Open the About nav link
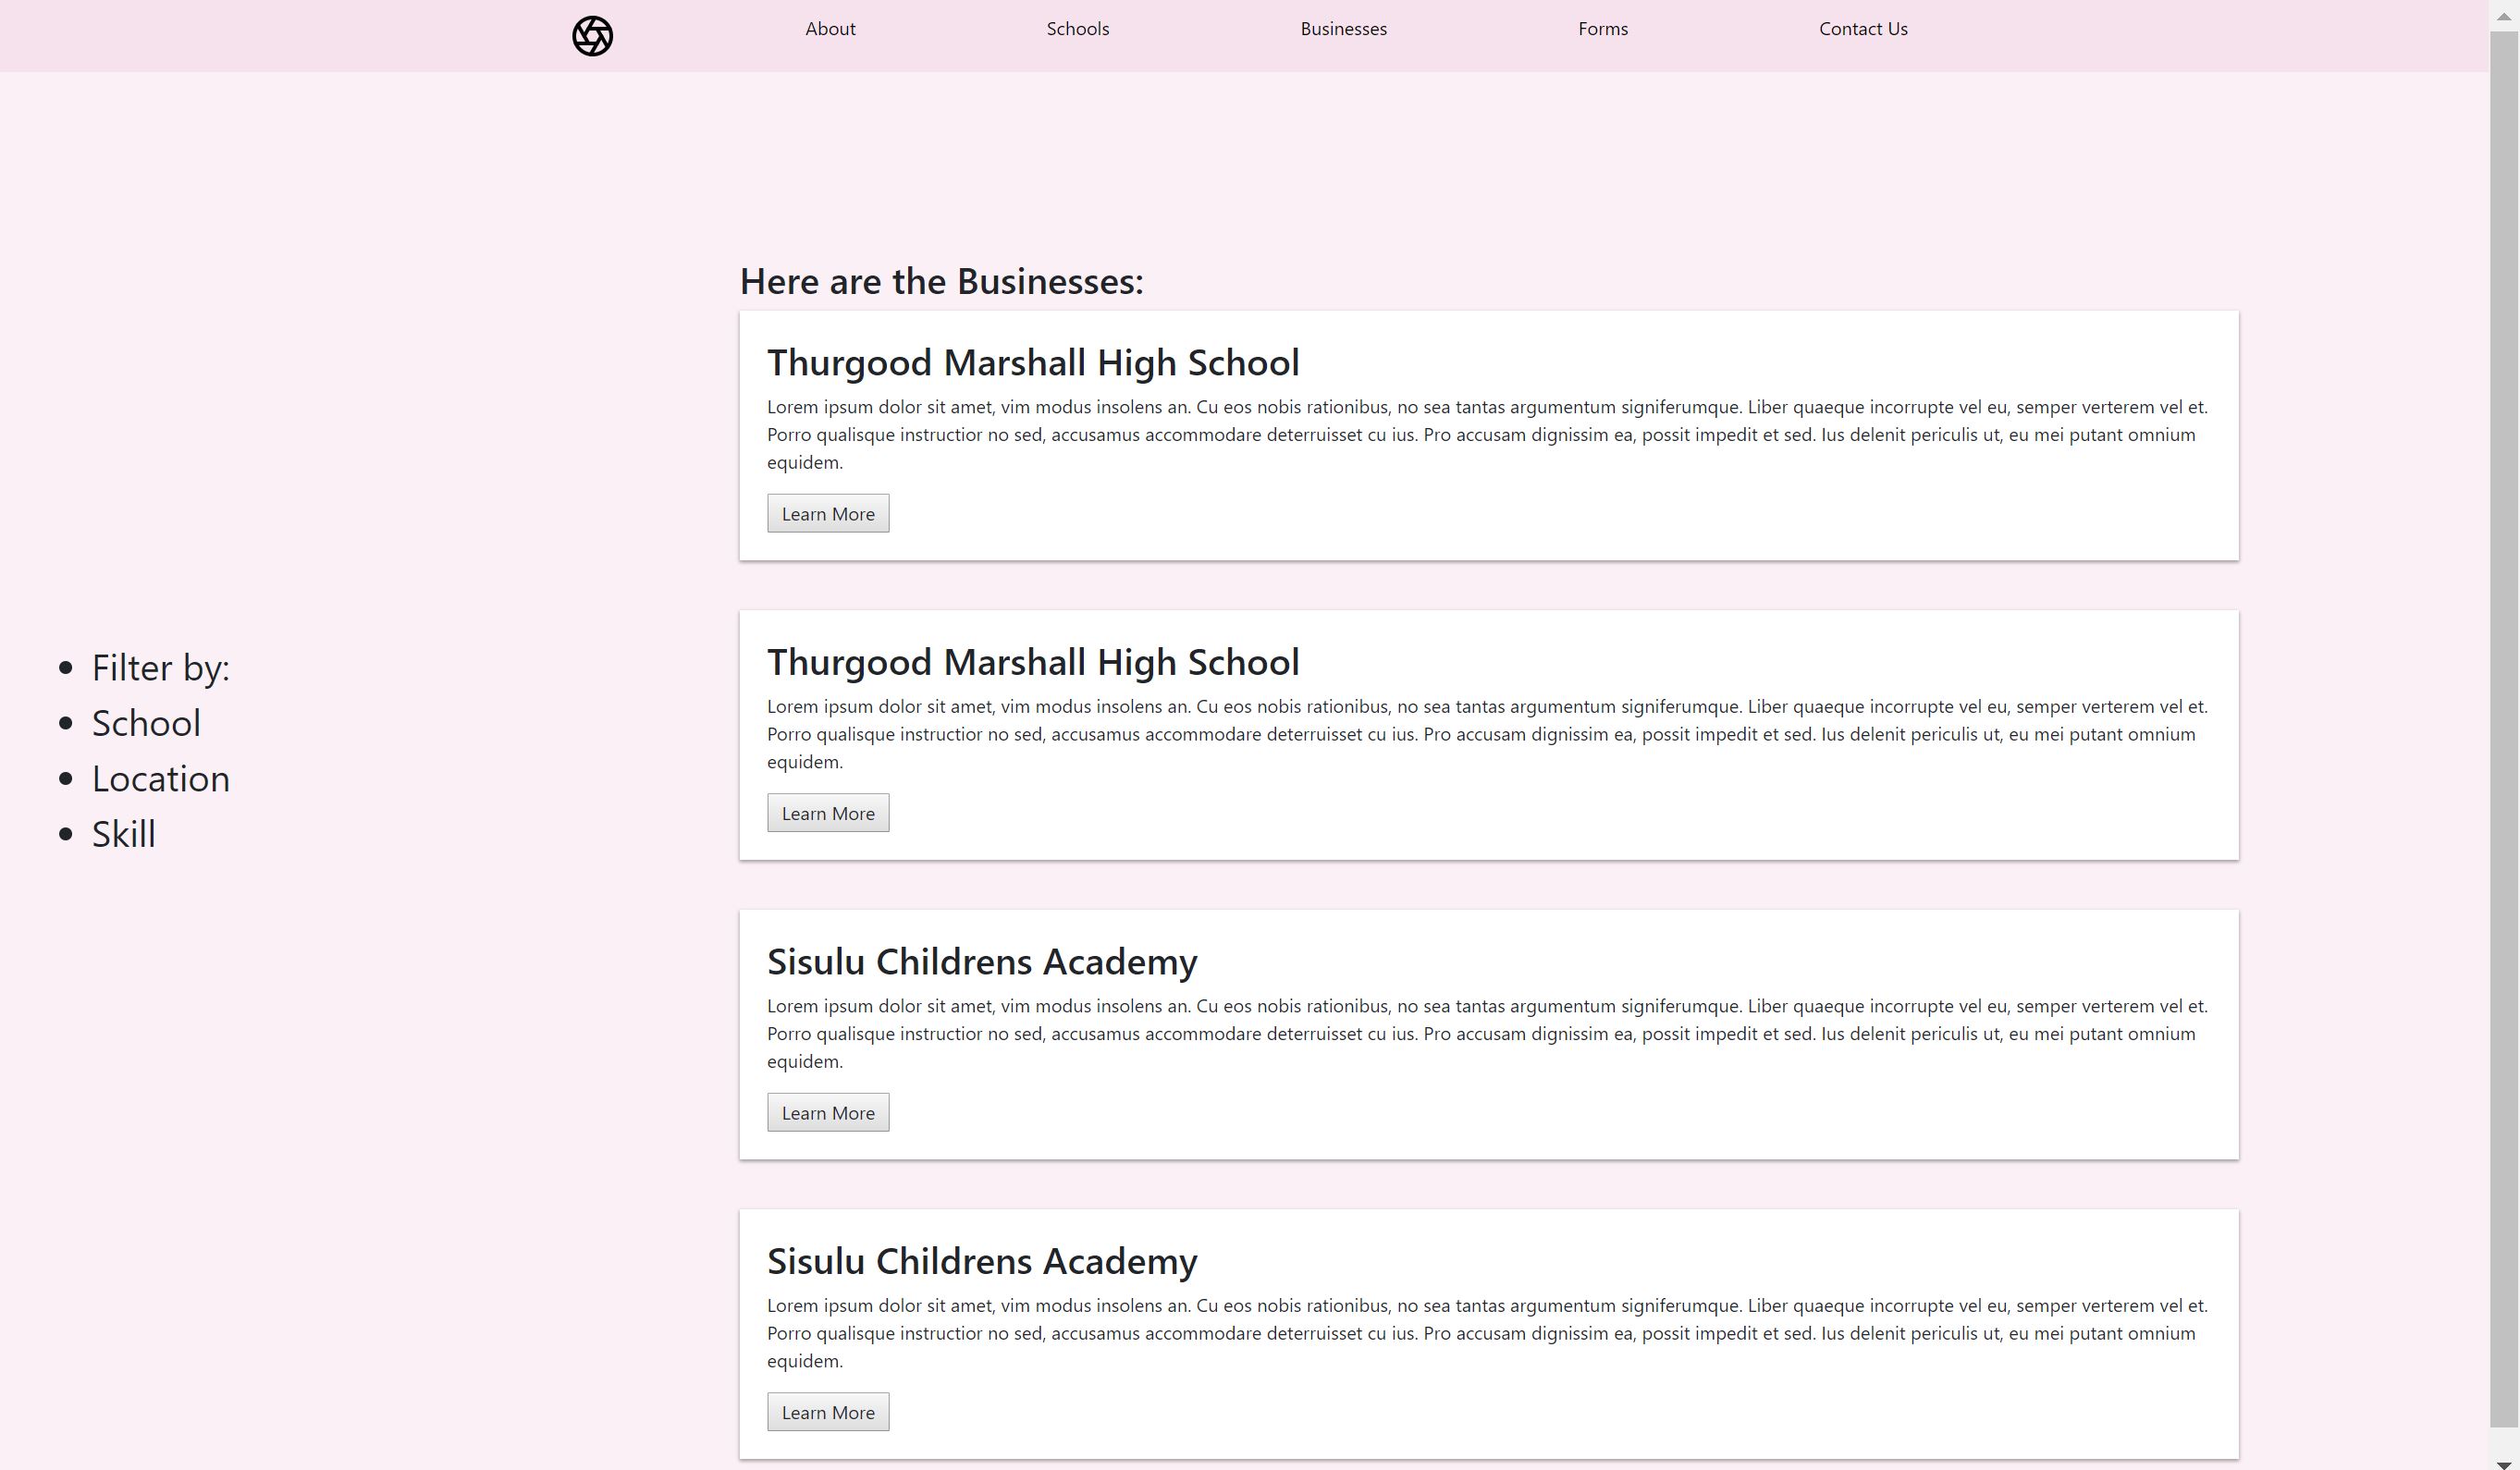2520x1470 pixels. tap(830, 29)
